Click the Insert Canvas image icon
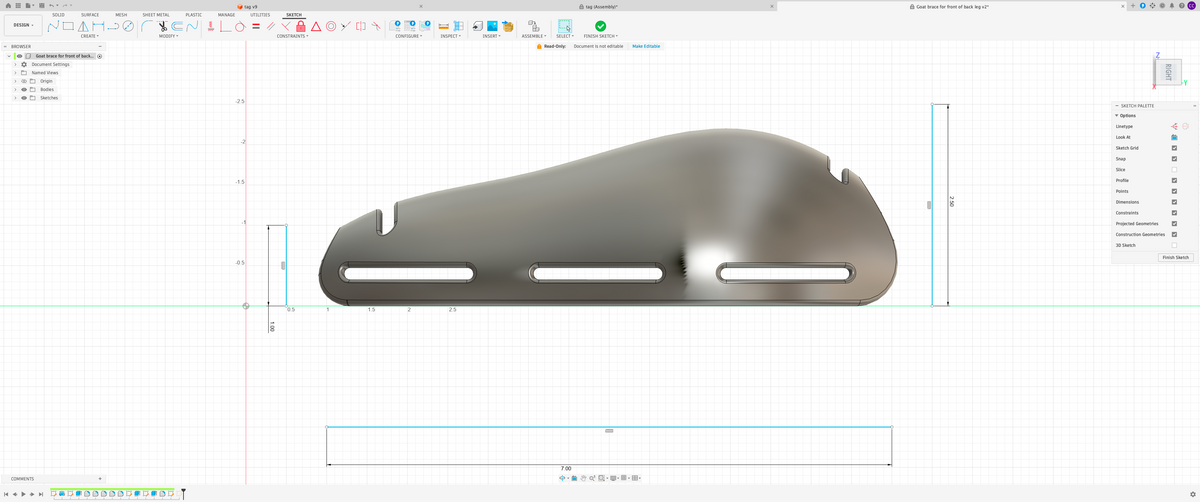This screenshot has width=1200, height=502. 492,26
